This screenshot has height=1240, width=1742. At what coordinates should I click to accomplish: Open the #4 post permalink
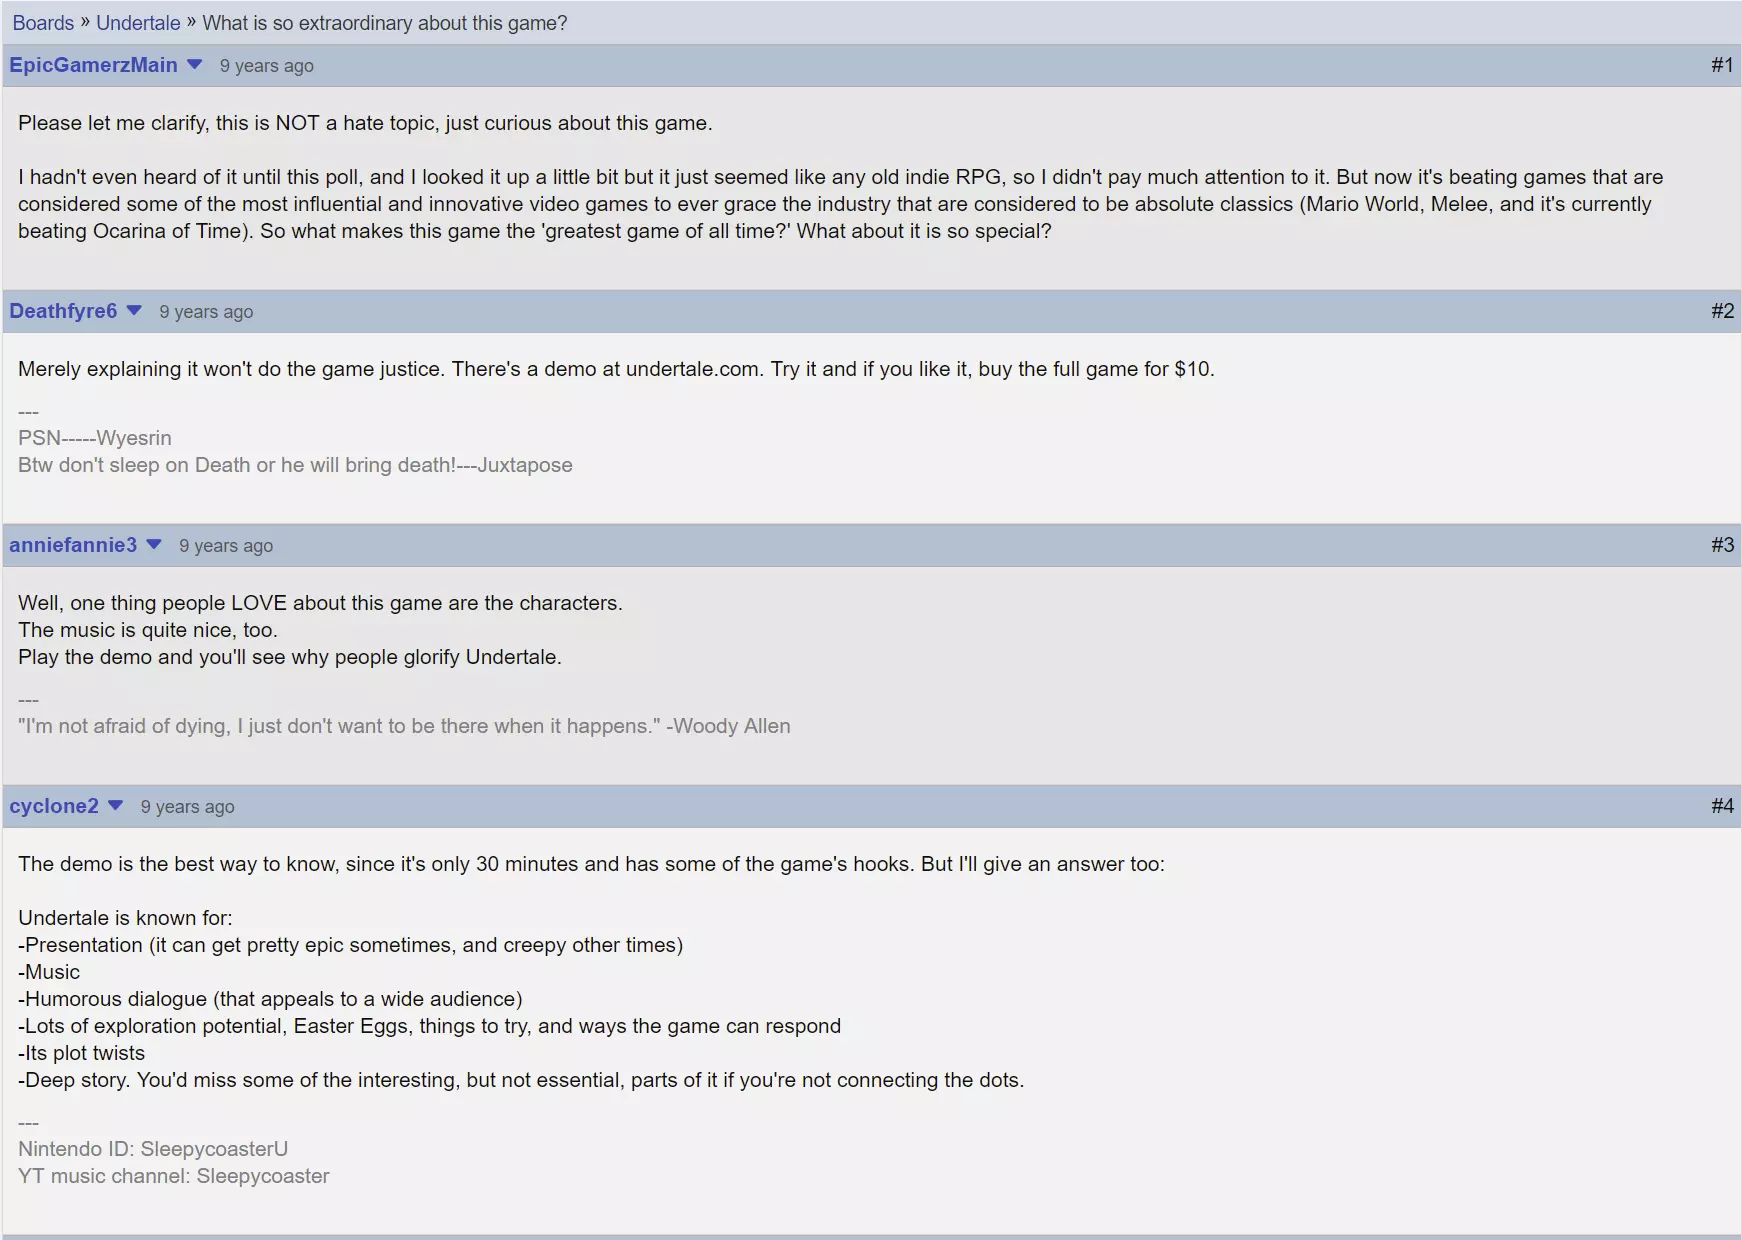point(1721,806)
